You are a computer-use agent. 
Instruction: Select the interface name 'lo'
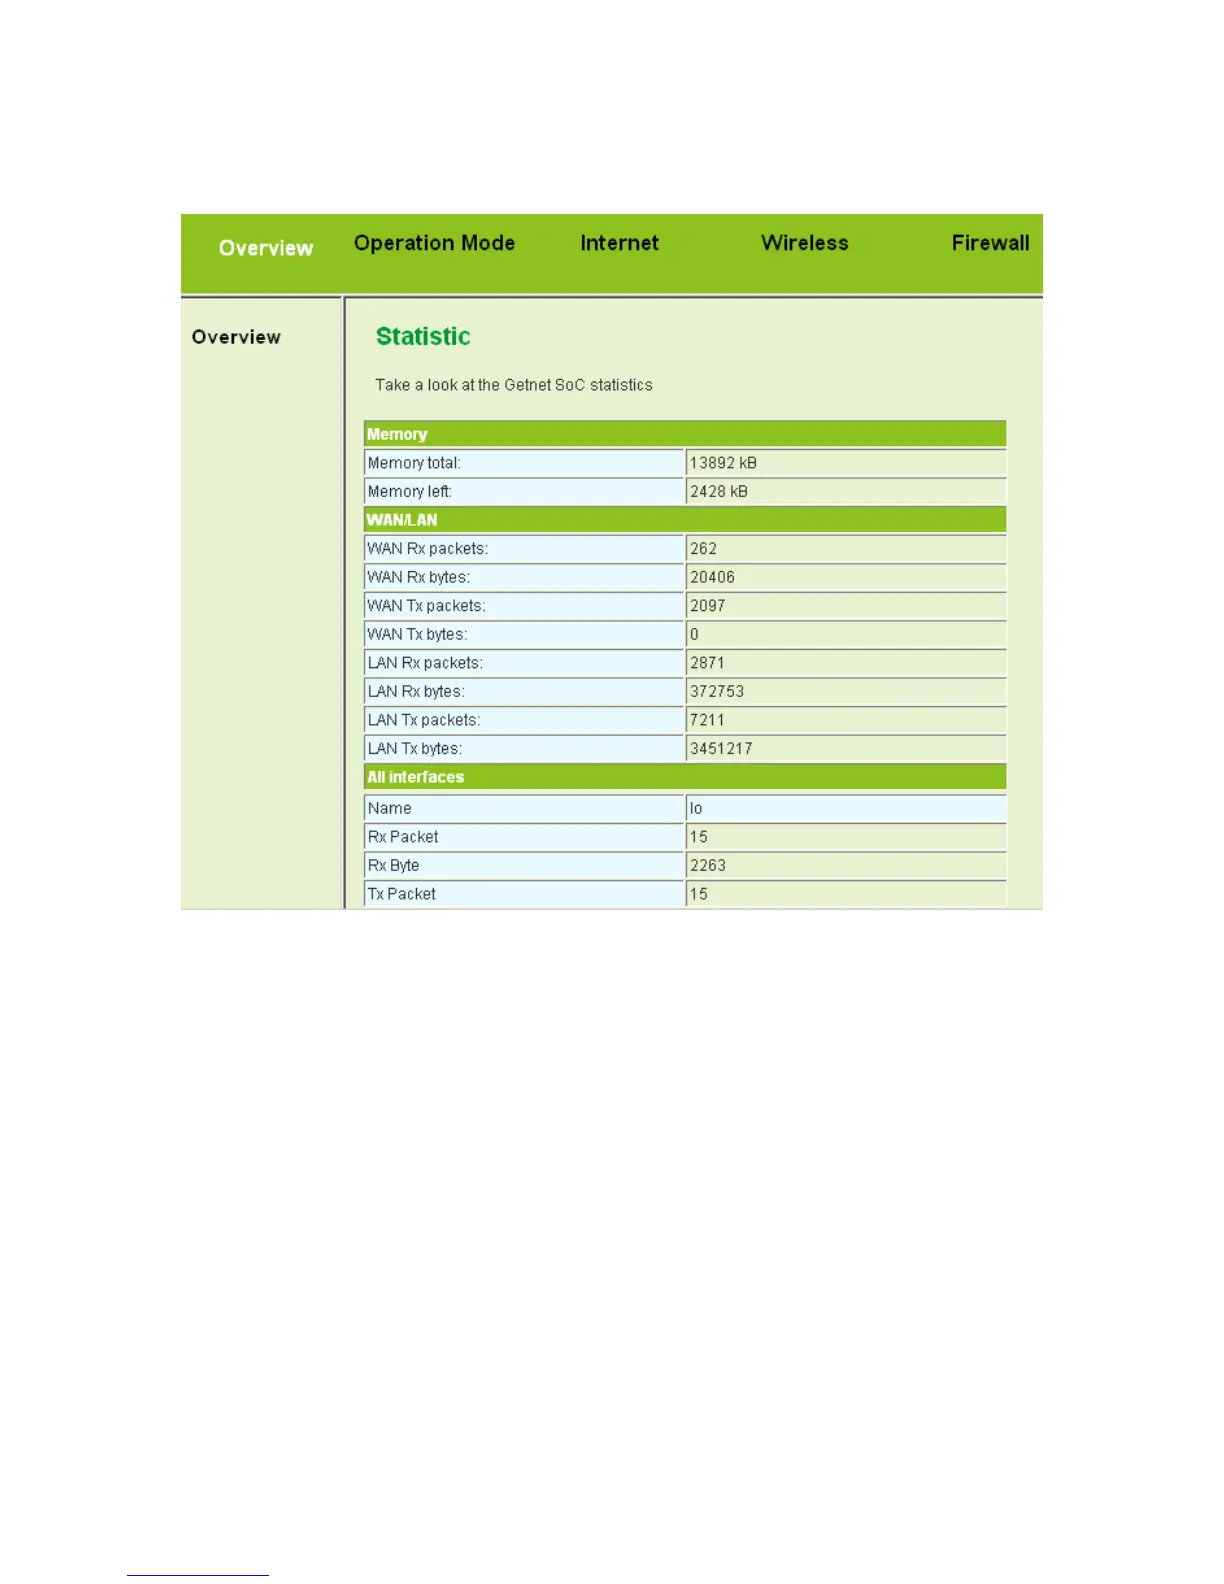click(696, 808)
